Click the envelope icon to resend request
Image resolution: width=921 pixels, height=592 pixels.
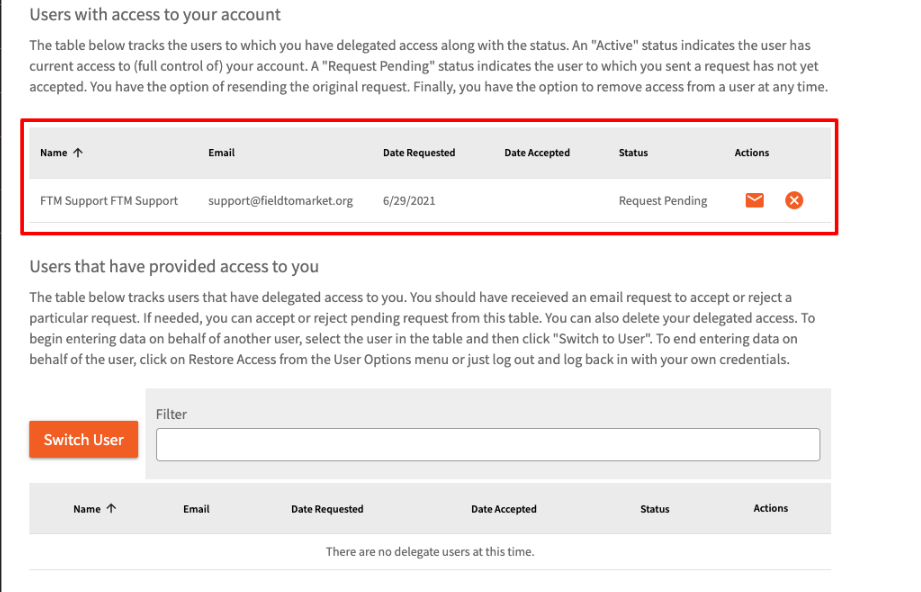[754, 200]
